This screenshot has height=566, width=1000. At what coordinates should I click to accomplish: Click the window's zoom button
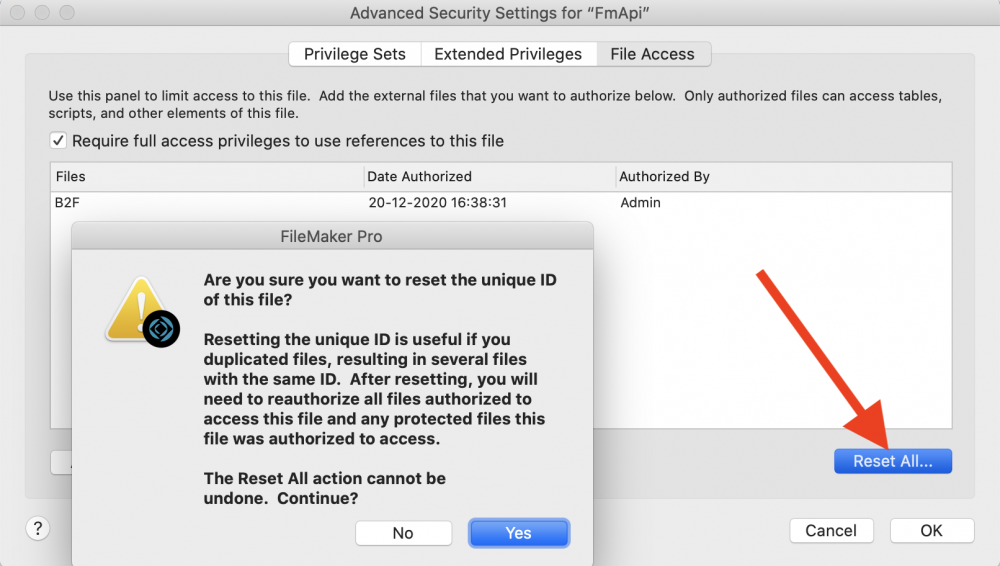(x=67, y=14)
